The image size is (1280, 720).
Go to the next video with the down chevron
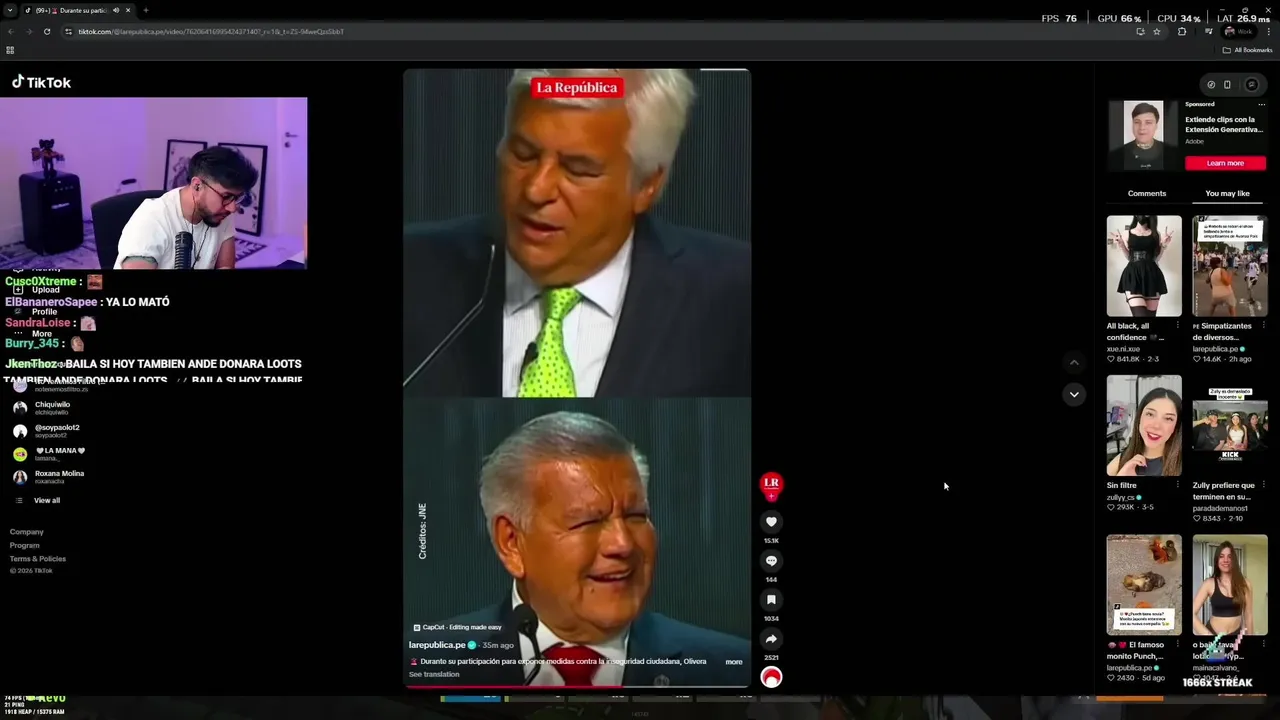[1074, 394]
